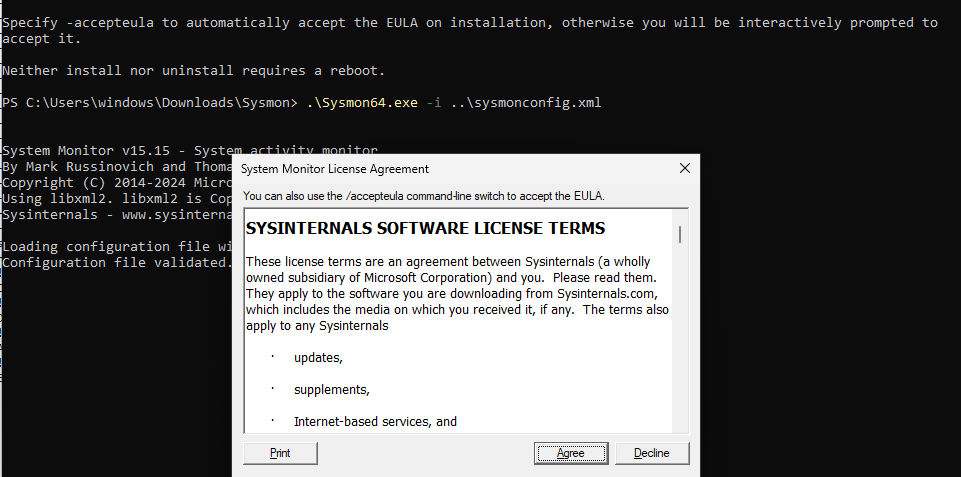Click the '..\sysmonconfig.xml' argument in the terminal

point(526,102)
